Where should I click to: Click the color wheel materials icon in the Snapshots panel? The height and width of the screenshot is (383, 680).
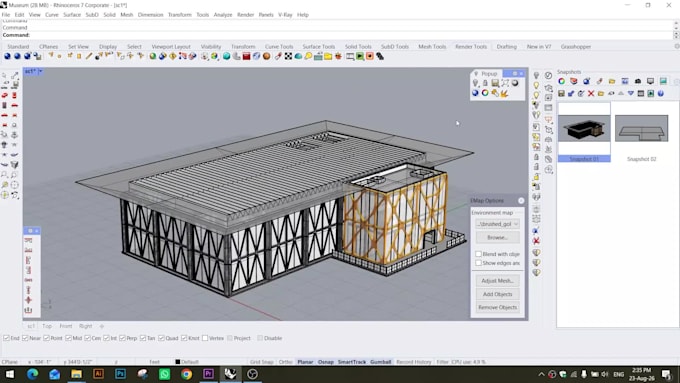562,81
